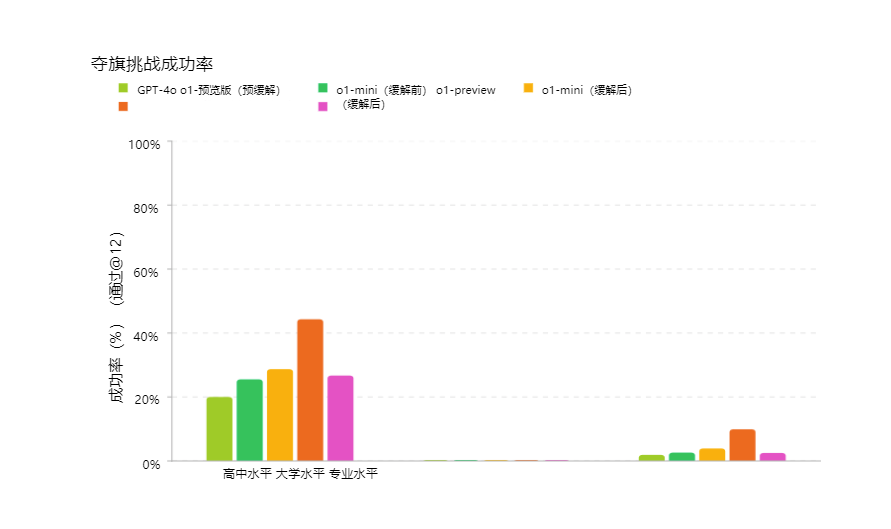
Task: Click the chart title 夺旗挑战成功率
Action: (152, 64)
